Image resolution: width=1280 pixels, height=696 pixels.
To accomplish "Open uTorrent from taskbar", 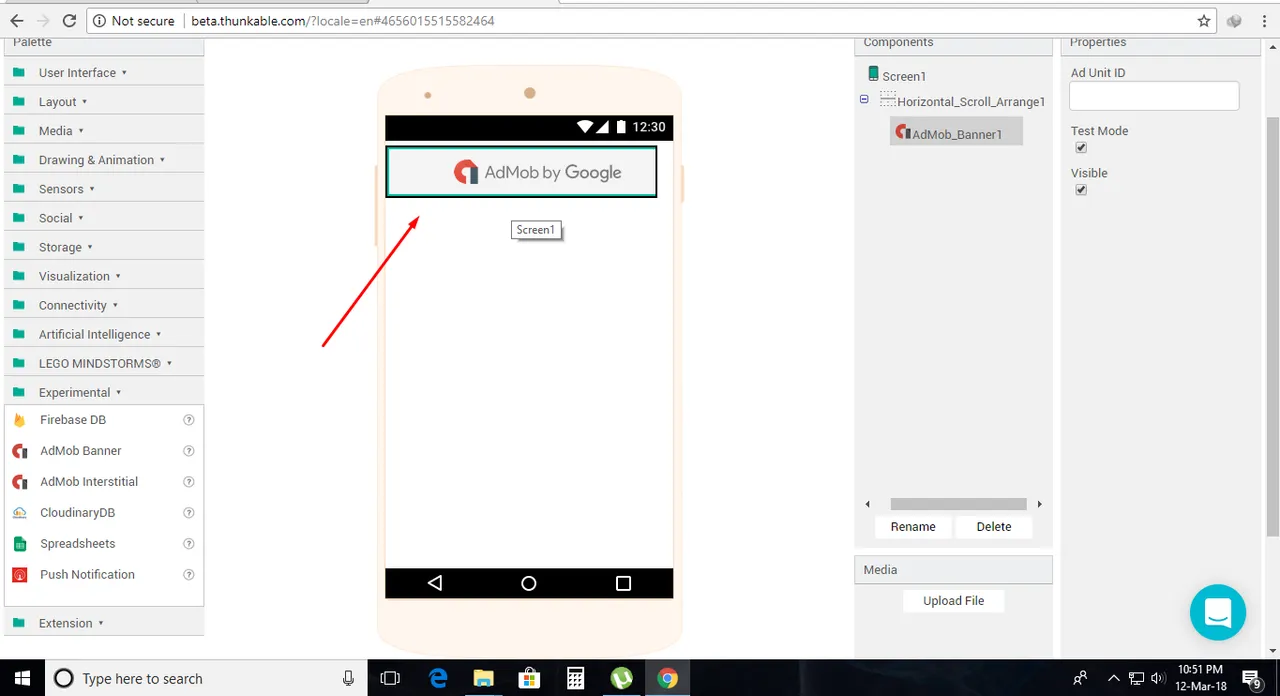I will coord(621,678).
